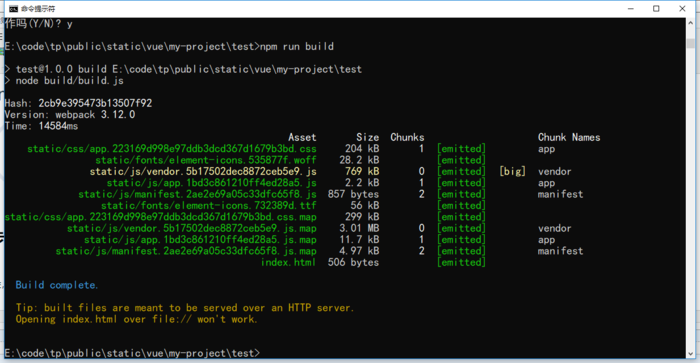Click the 'Asset' column header
The height and width of the screenshot is (363, 700).
[302, 137]
